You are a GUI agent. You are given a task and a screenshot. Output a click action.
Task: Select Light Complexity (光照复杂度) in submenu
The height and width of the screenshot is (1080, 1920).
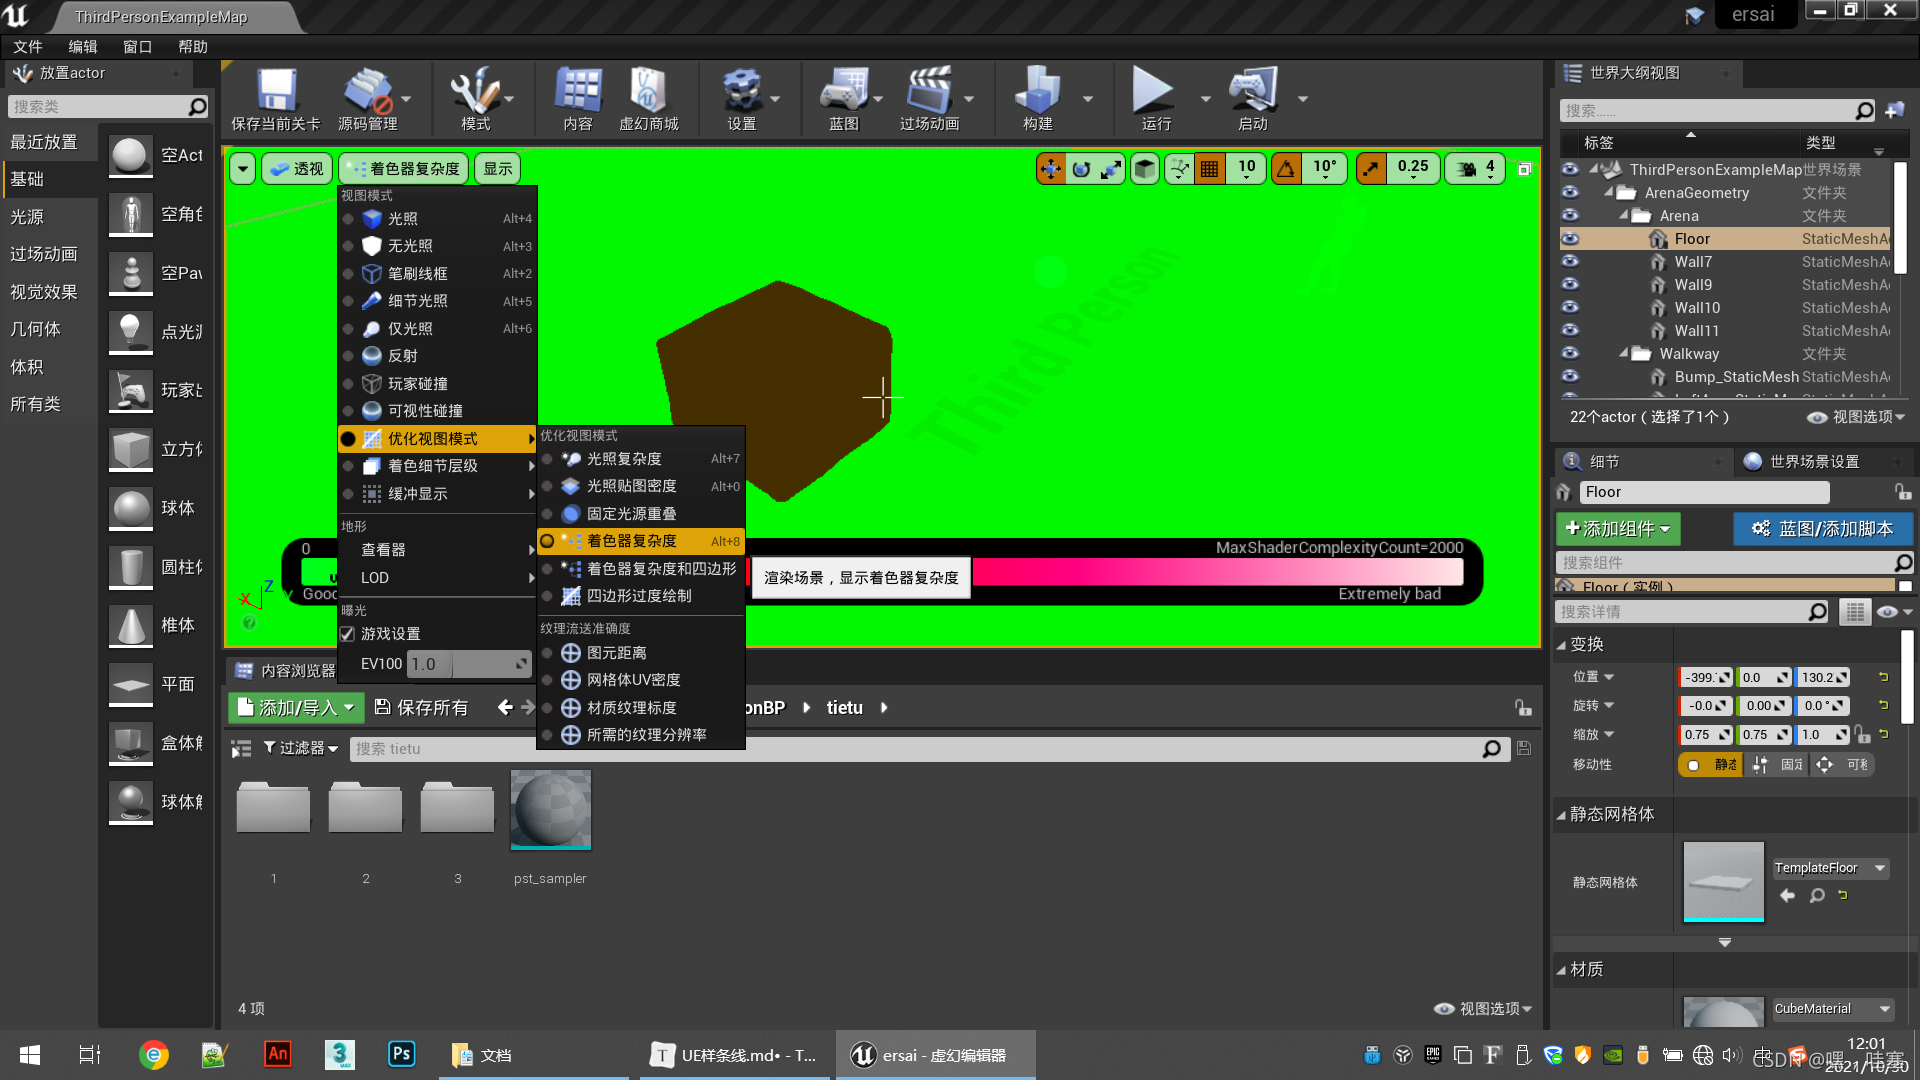(x=641, y=459)
